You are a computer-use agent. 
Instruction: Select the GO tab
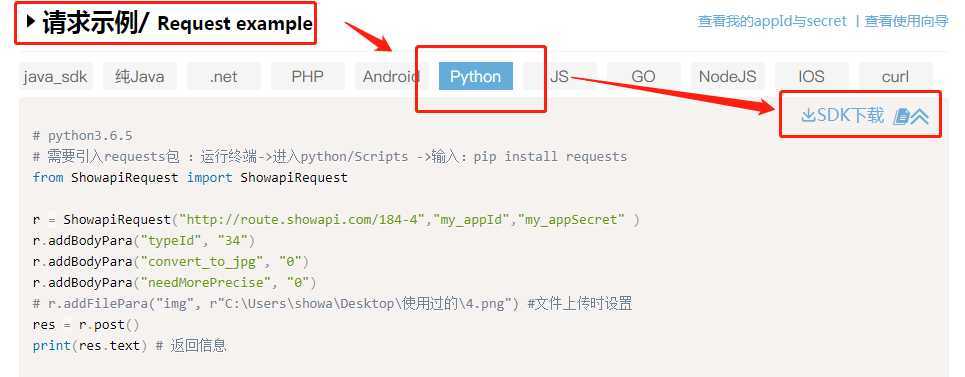[x=644, y=76]
